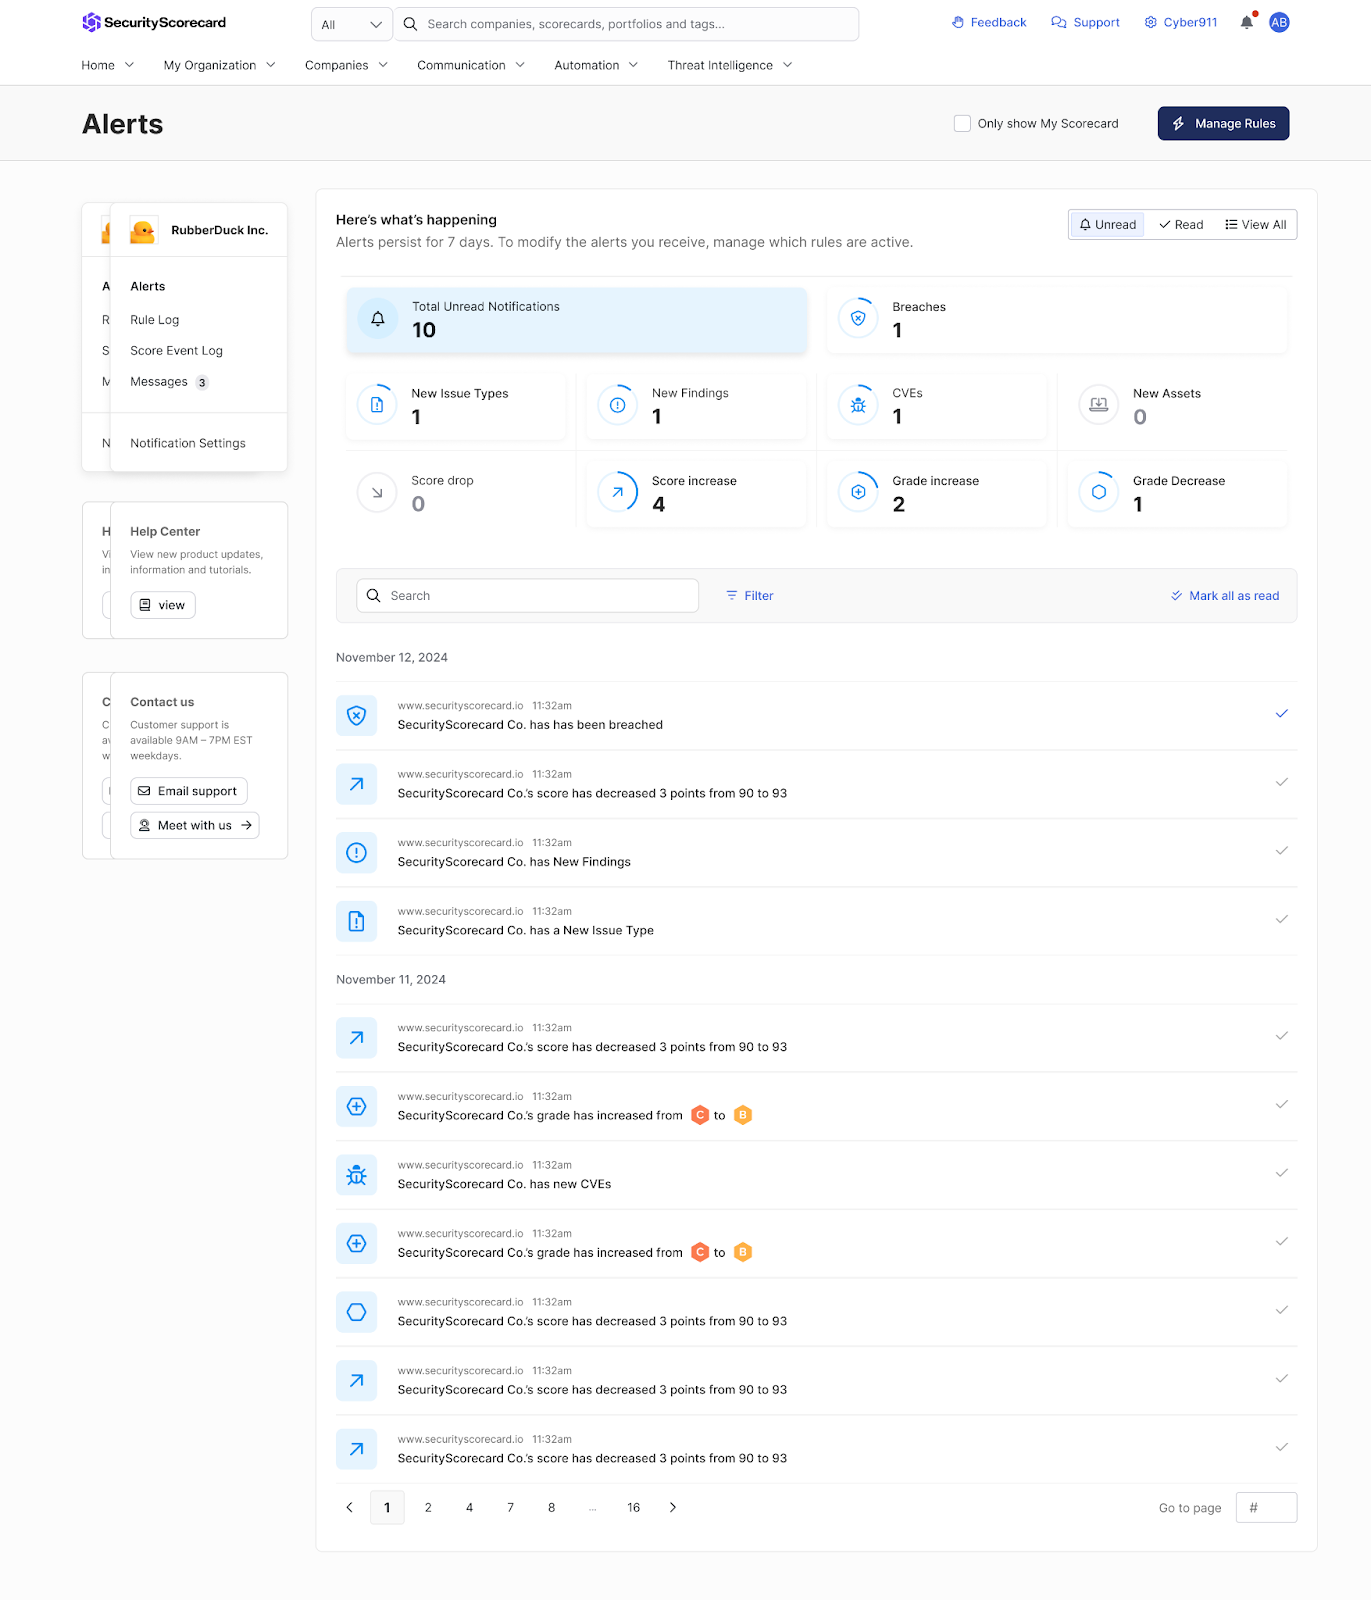
Task: Select the New Findings card icon
Action: [618, 405]
